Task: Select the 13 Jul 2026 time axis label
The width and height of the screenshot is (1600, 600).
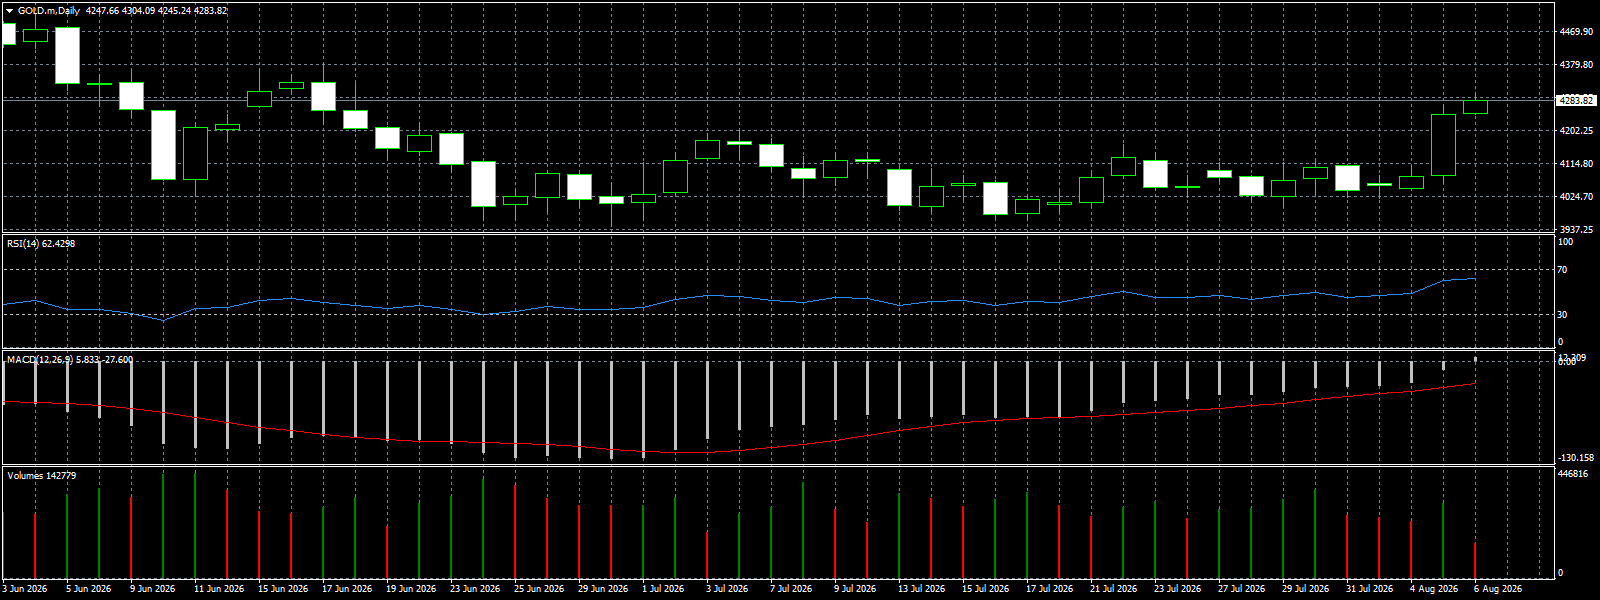Action: [921, 589]
